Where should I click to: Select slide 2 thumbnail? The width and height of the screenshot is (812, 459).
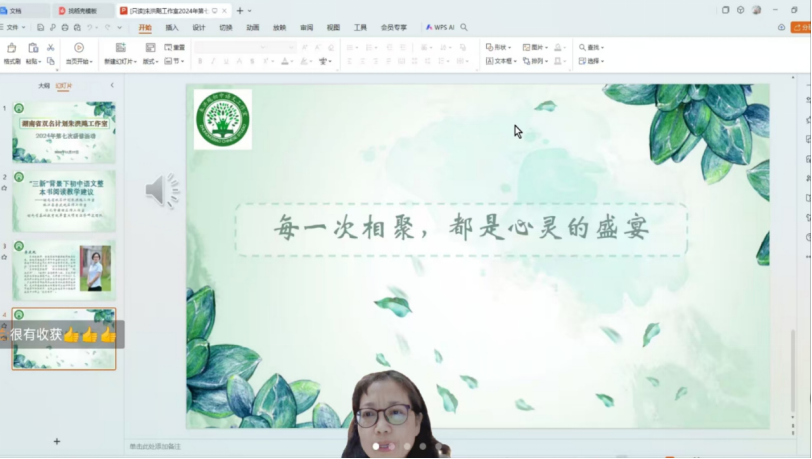tap(64, 201)
